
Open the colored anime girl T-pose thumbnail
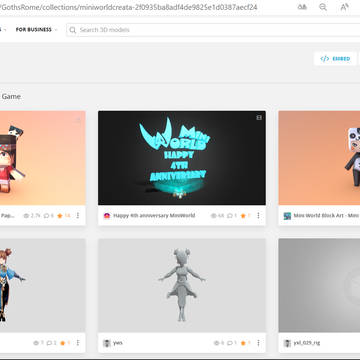[x=43, y=285]
